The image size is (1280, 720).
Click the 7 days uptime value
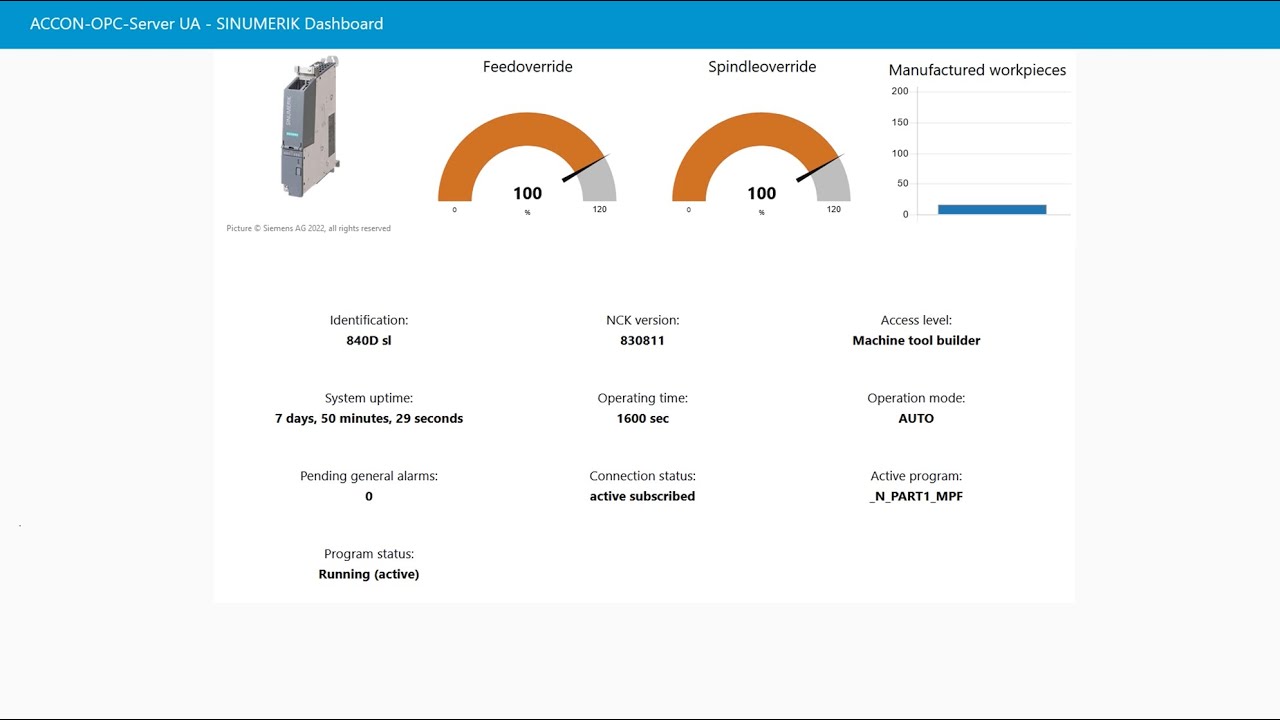pos(369,419)
